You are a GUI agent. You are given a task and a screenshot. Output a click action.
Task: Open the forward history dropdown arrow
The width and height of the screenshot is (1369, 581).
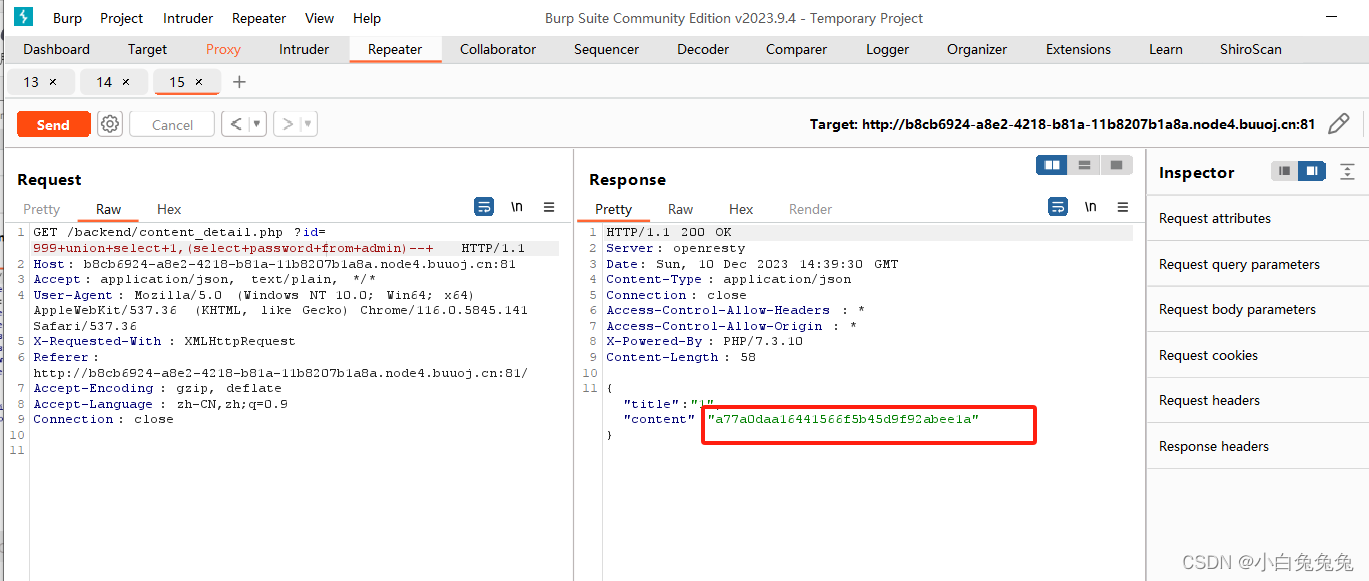point(309,124)
